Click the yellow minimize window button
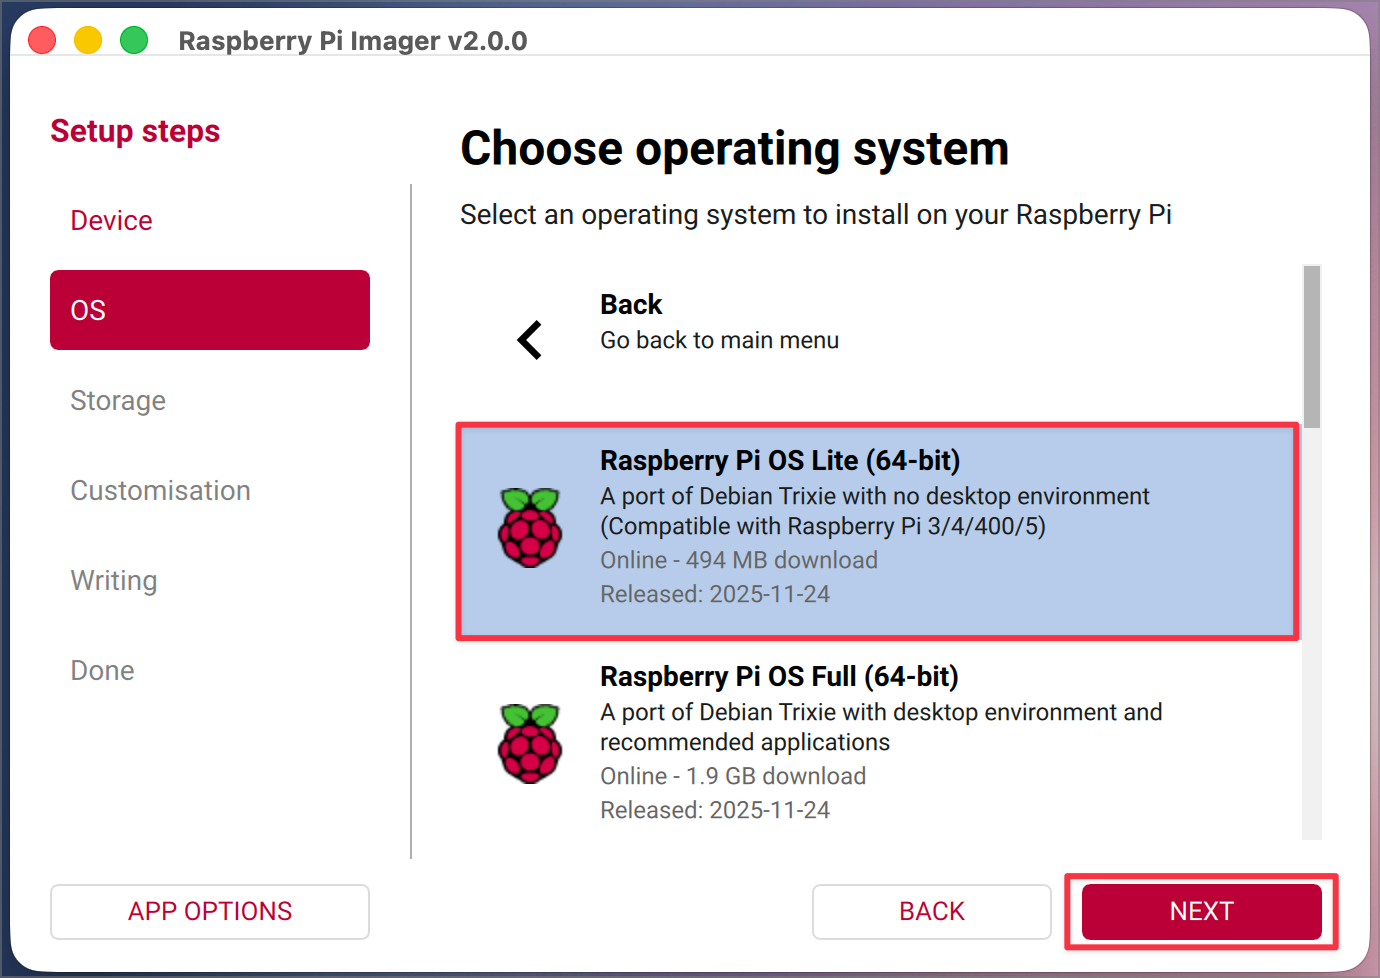This screenshot has width=1380, height=978. point(88,40)
